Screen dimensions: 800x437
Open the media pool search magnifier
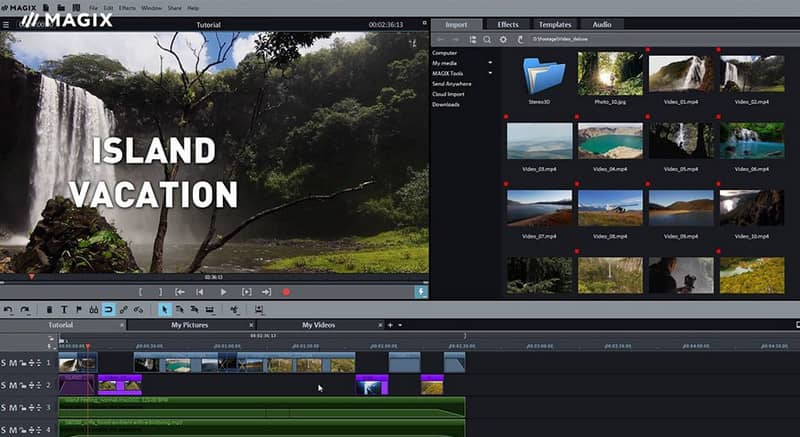487,39
